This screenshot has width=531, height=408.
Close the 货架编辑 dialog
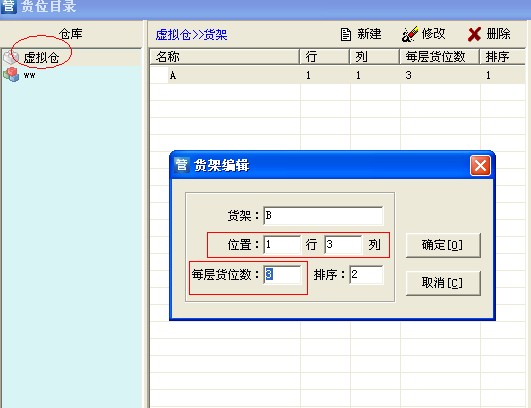480,166
